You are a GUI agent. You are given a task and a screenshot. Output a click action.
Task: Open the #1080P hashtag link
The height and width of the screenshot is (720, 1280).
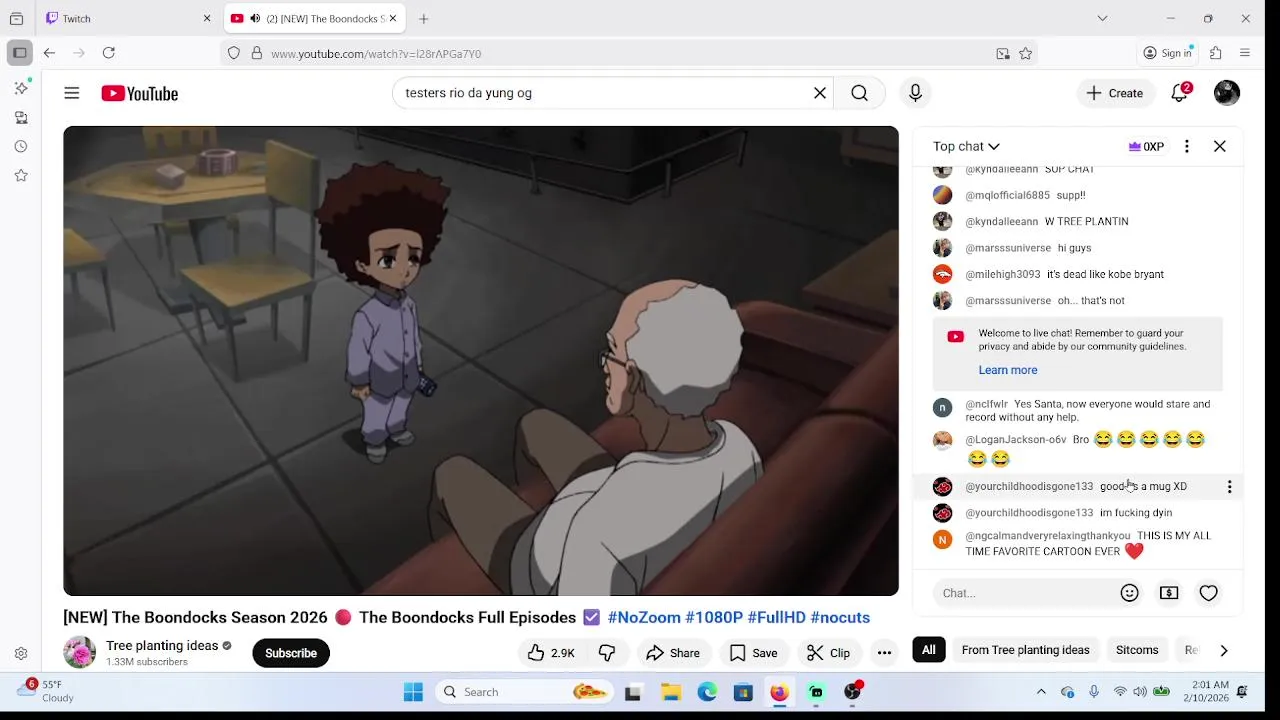pos(714,618)
